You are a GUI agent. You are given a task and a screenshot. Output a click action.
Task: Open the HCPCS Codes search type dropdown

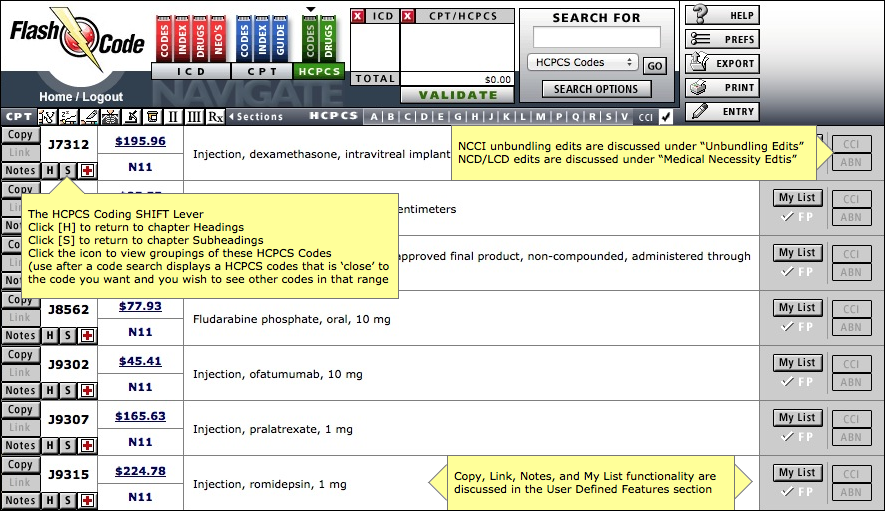point(583,62)
